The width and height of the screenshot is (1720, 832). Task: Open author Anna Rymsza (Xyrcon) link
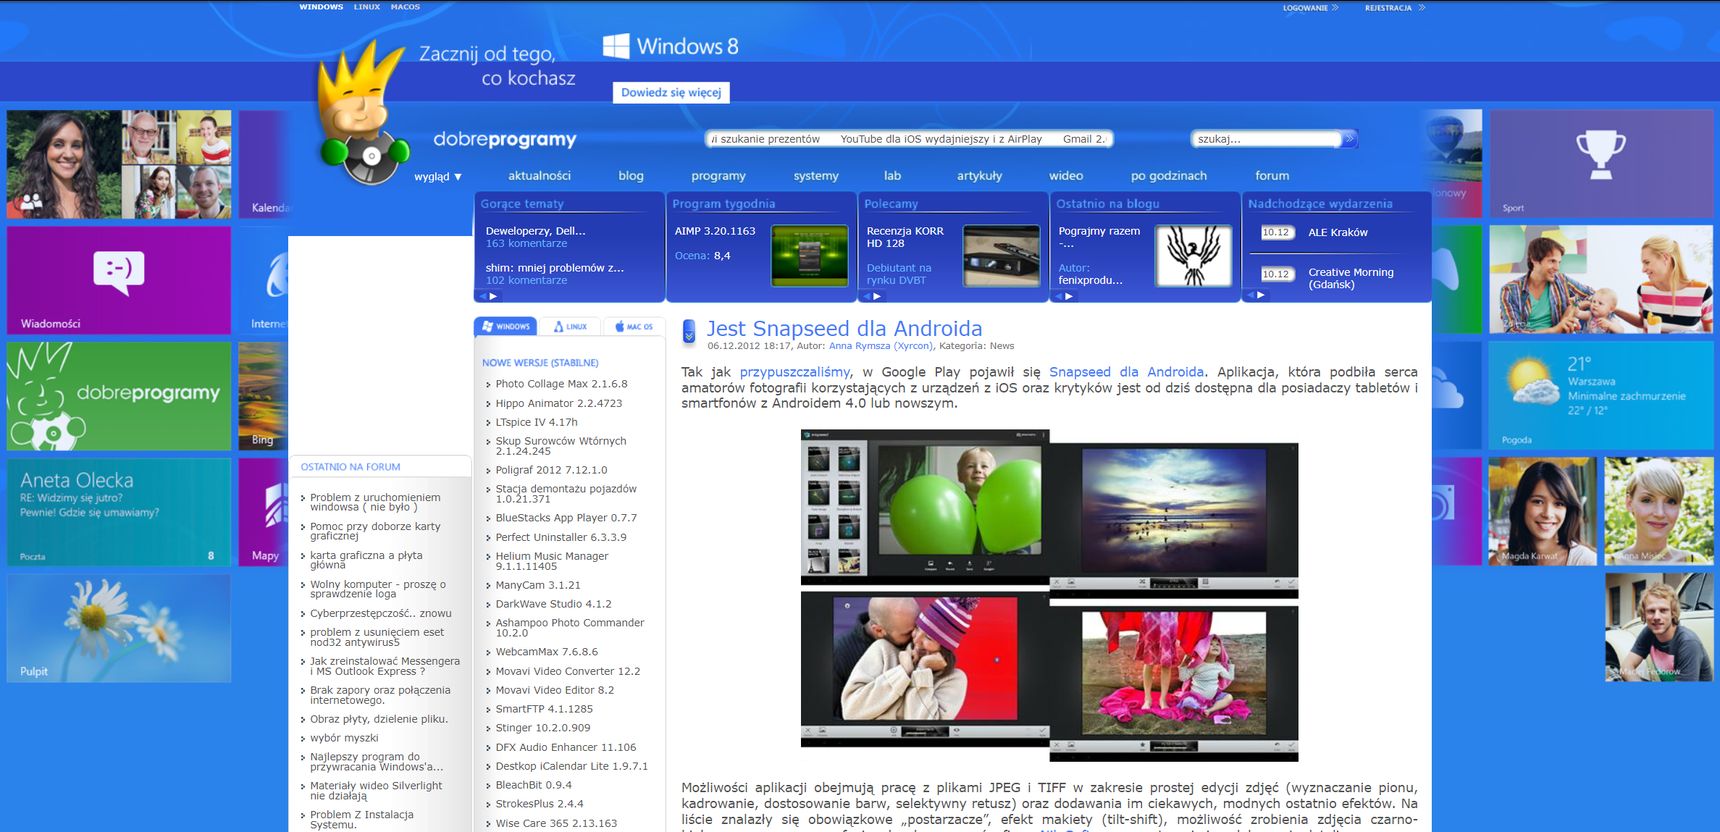point(881,346)
